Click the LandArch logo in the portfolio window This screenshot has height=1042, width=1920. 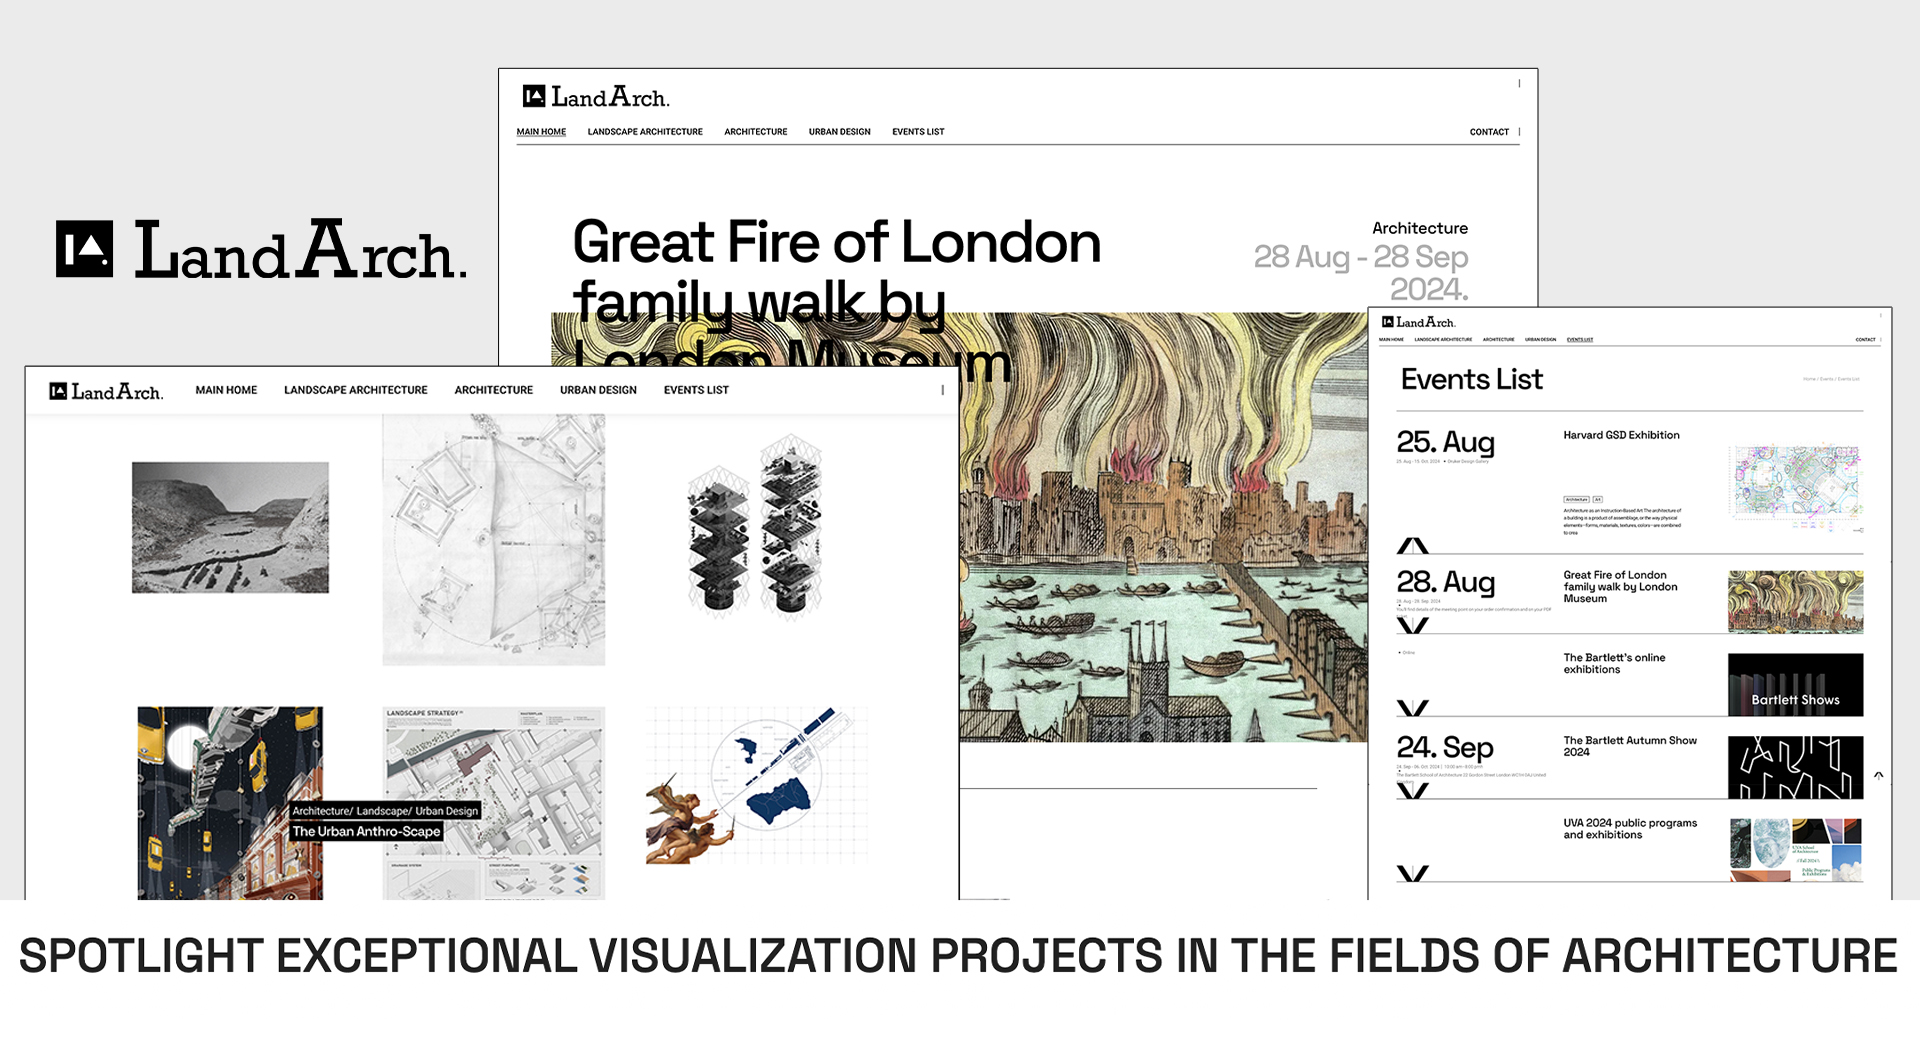pyautogui.click(x=106, y=391)
